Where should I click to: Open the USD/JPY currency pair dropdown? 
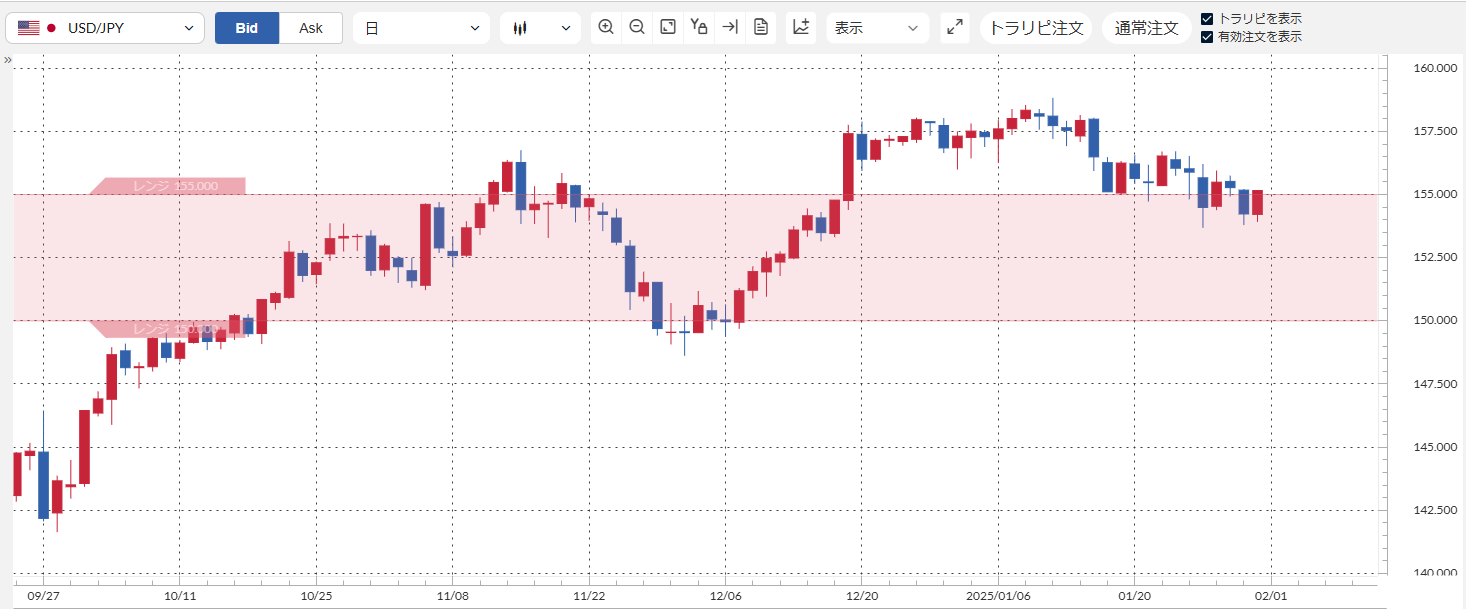(105, 28)
